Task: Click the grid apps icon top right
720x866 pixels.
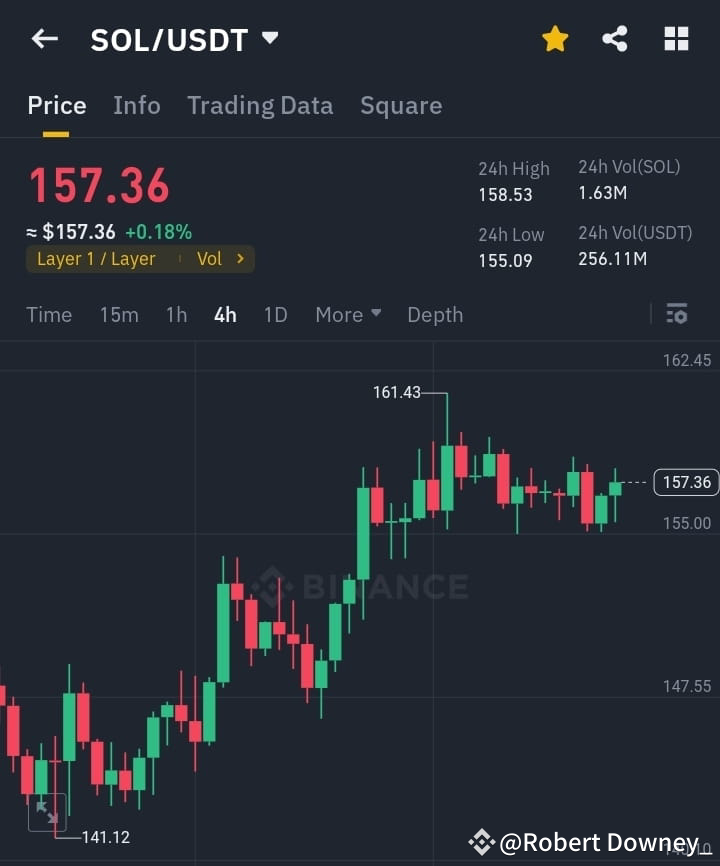Action: click(676, 38)
